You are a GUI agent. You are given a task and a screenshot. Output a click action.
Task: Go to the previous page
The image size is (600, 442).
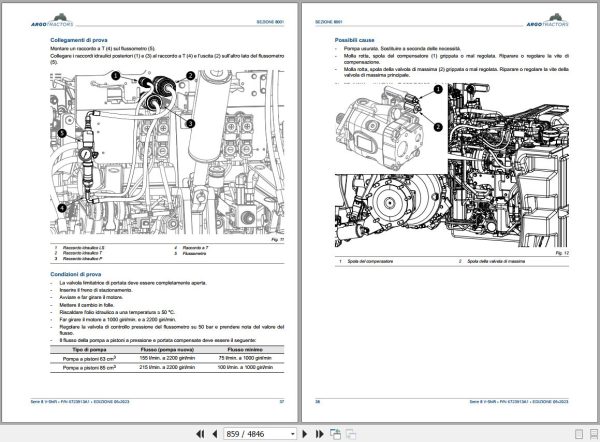tap(215, 434)
